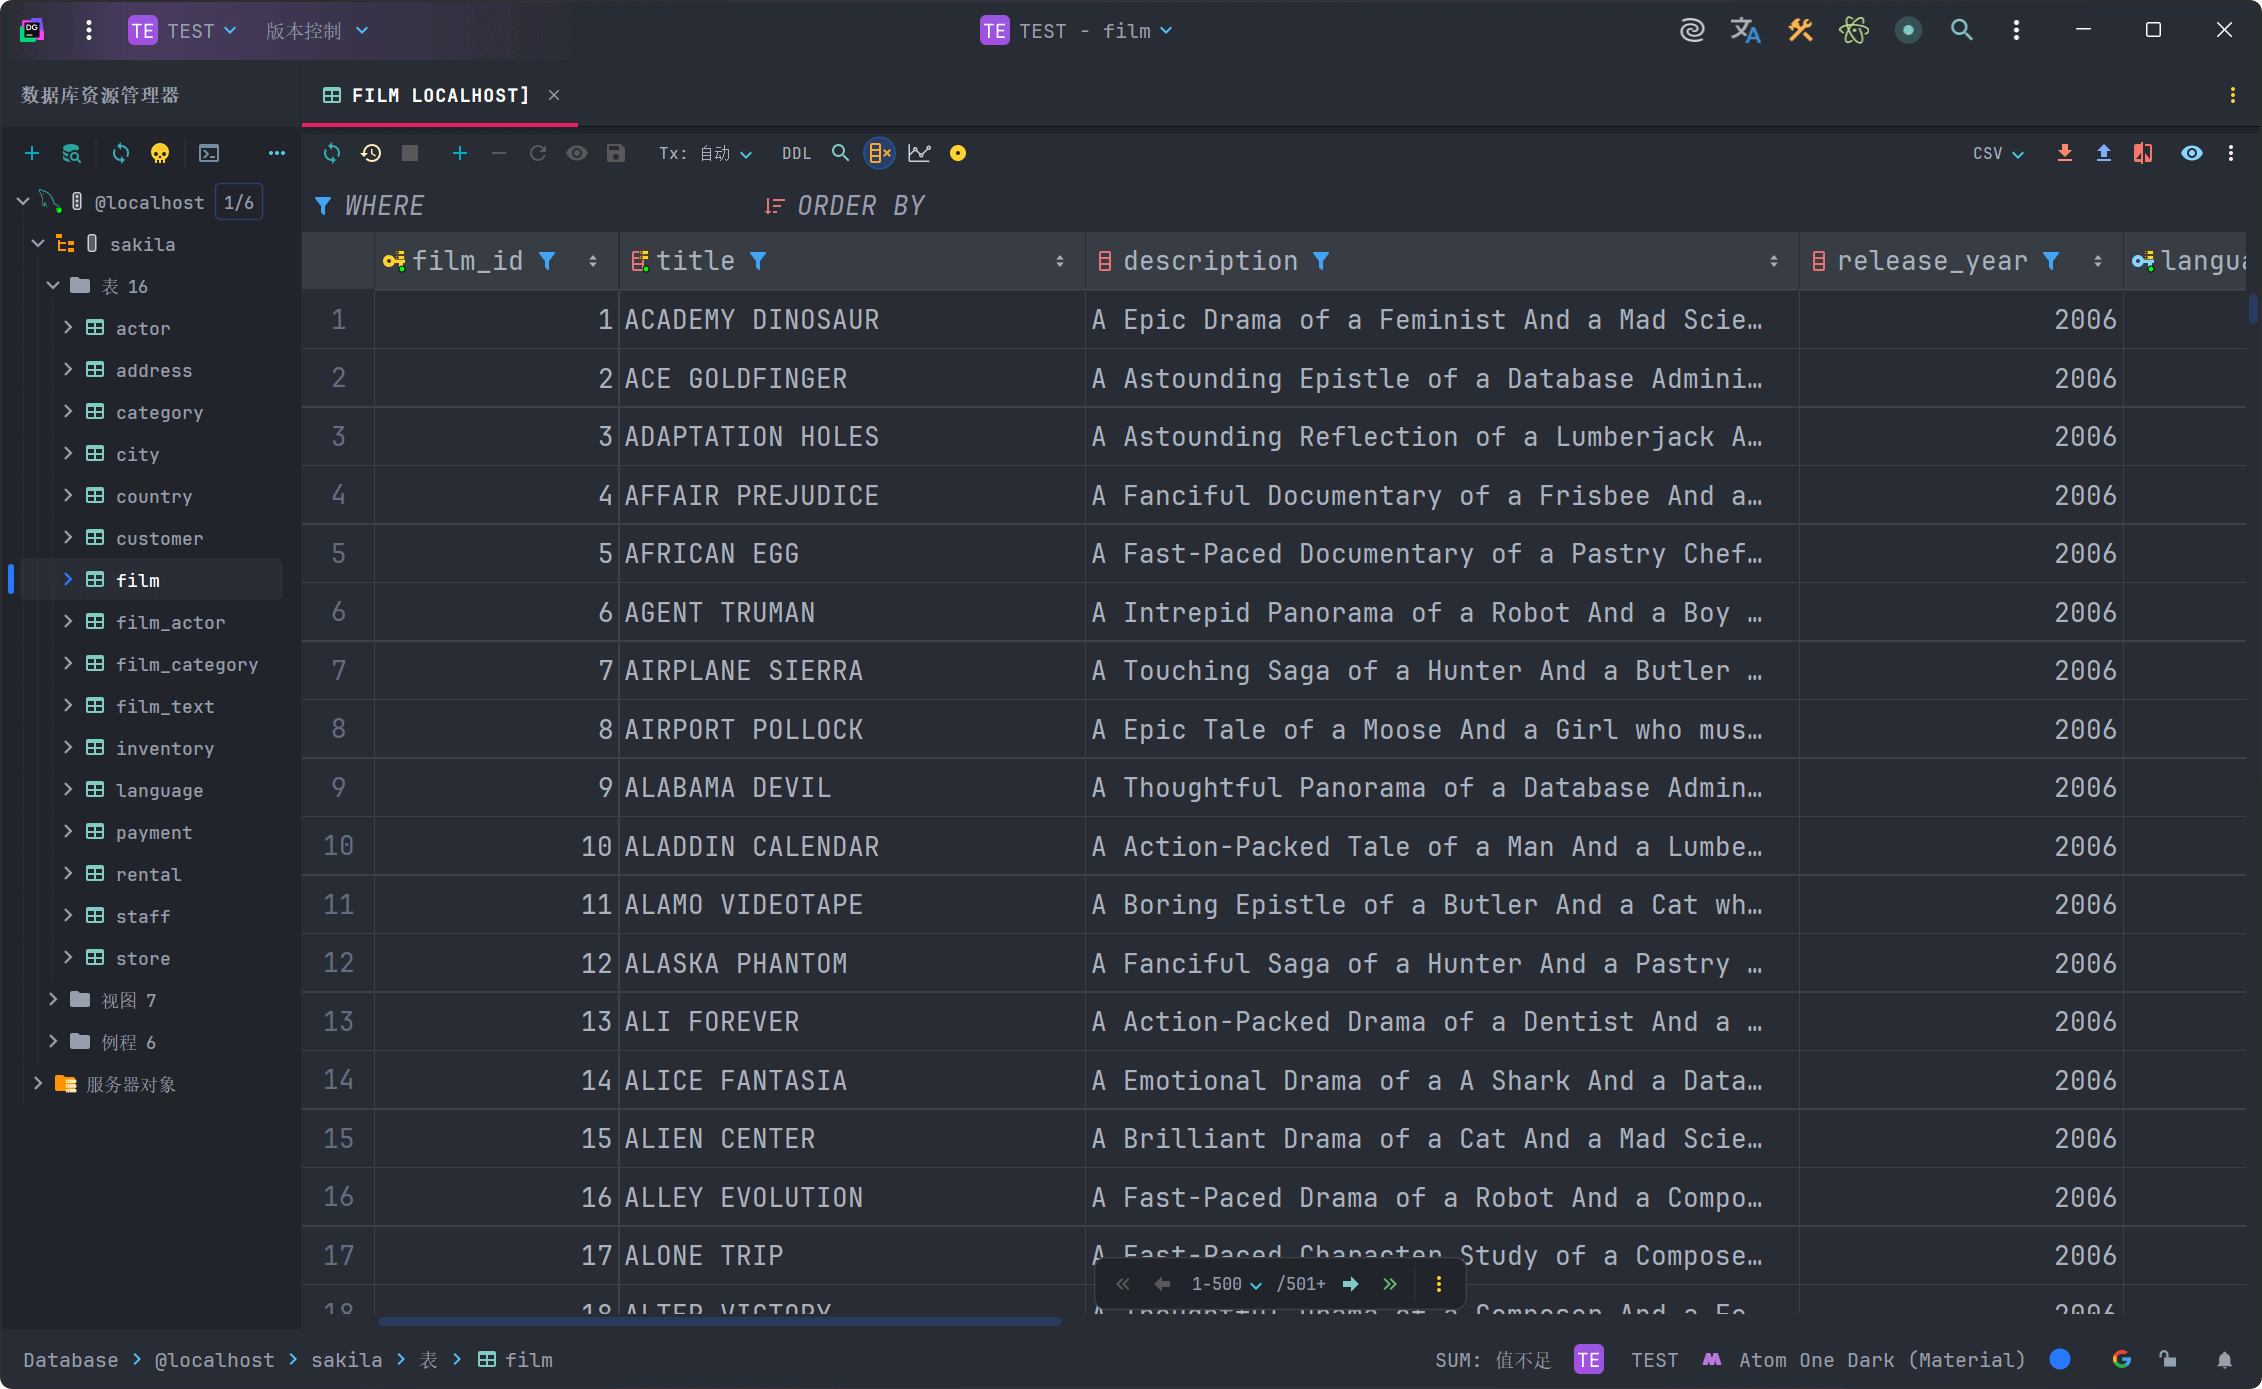Submit pending changes with the save icon

pyautogui.click(x=616, y=153)
